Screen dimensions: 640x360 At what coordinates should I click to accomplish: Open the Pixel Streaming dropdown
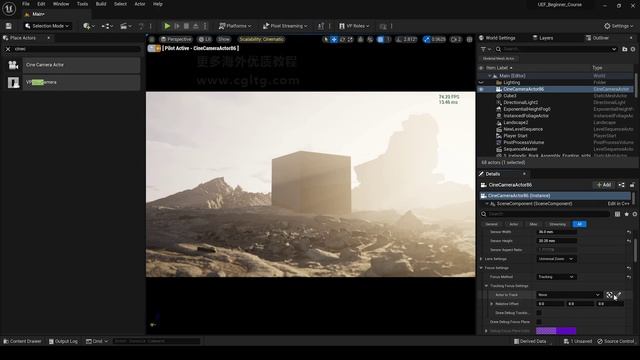click(x=285, y=26)
